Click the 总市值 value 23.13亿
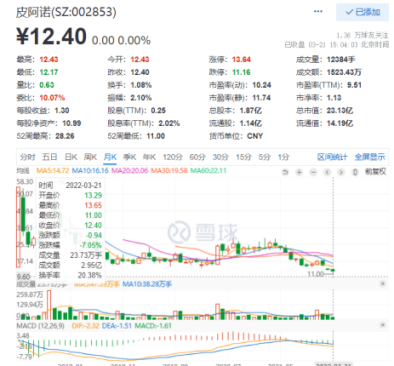Screen dimensions: 394x366 coord(340,110)
